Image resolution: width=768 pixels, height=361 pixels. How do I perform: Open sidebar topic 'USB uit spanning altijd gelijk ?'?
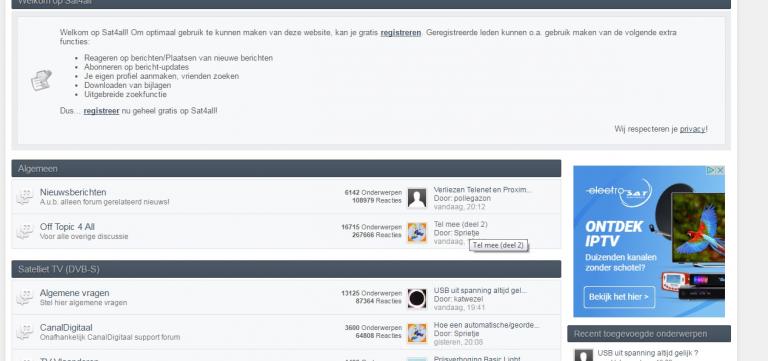tap(648, 353)
